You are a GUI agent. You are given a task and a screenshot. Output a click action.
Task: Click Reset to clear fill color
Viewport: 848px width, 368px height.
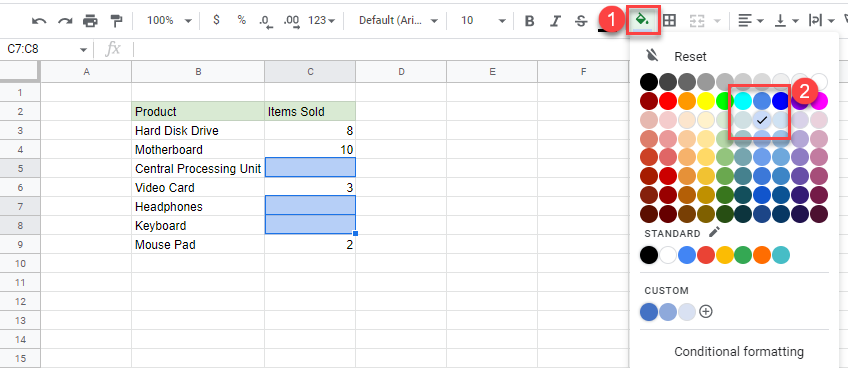coord(690,56)
